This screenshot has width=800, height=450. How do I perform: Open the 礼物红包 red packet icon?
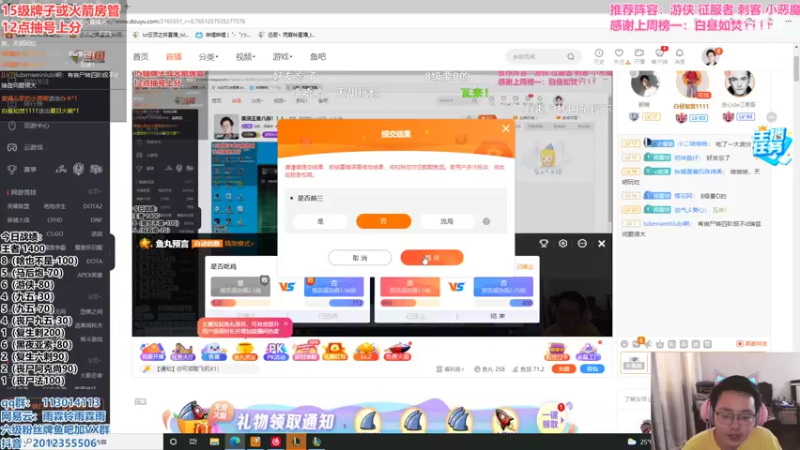pyautogui.click(x=335, y=352)
